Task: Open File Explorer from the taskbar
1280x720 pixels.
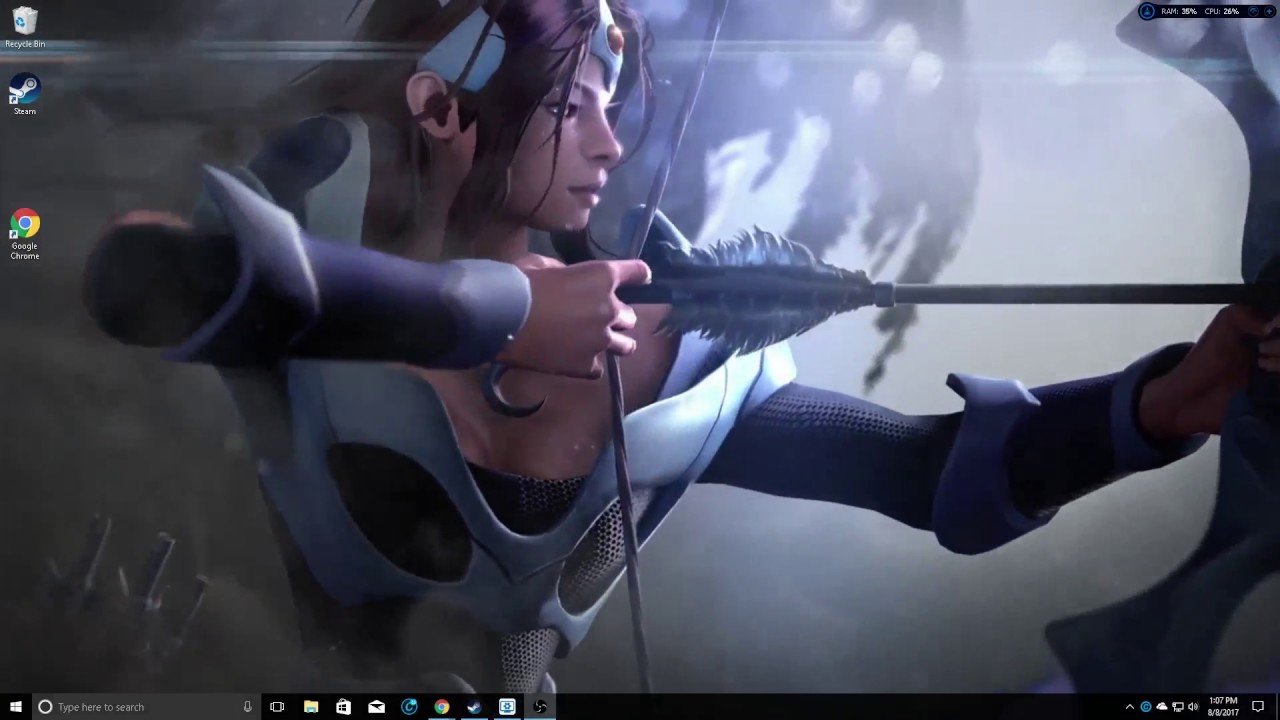Action: [x=311, y=707]
